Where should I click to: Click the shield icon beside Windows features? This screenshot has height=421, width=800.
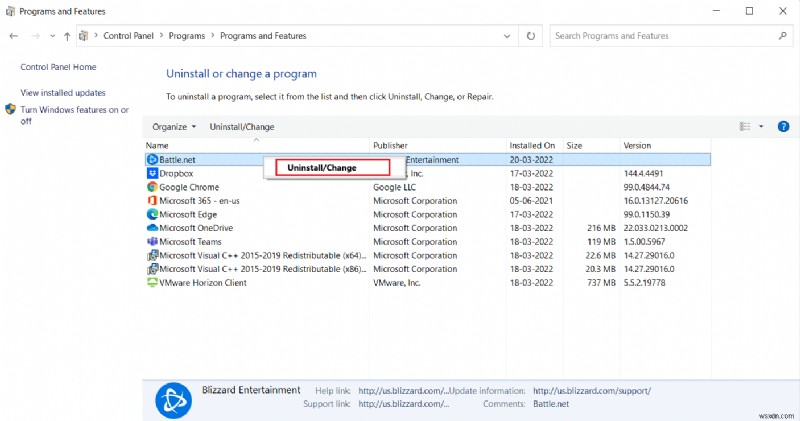[x=10, y=109]
